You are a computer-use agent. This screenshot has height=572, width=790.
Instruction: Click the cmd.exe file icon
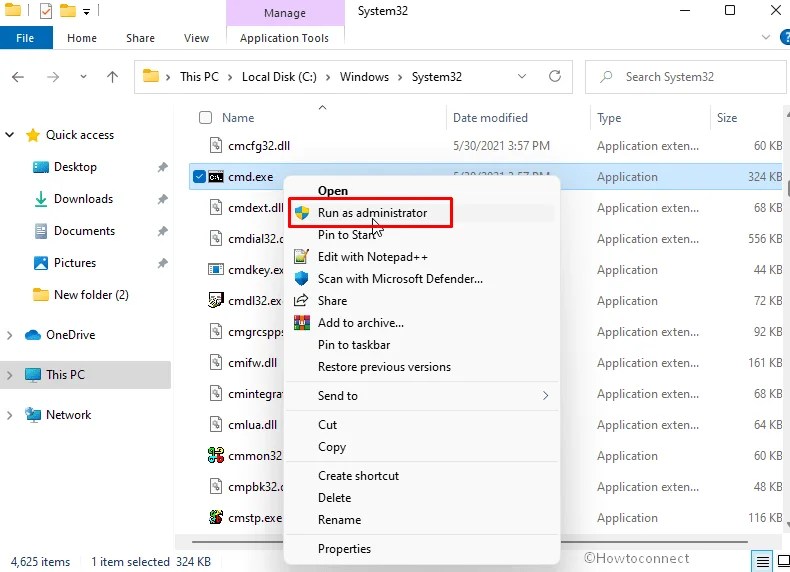[216, 177]
